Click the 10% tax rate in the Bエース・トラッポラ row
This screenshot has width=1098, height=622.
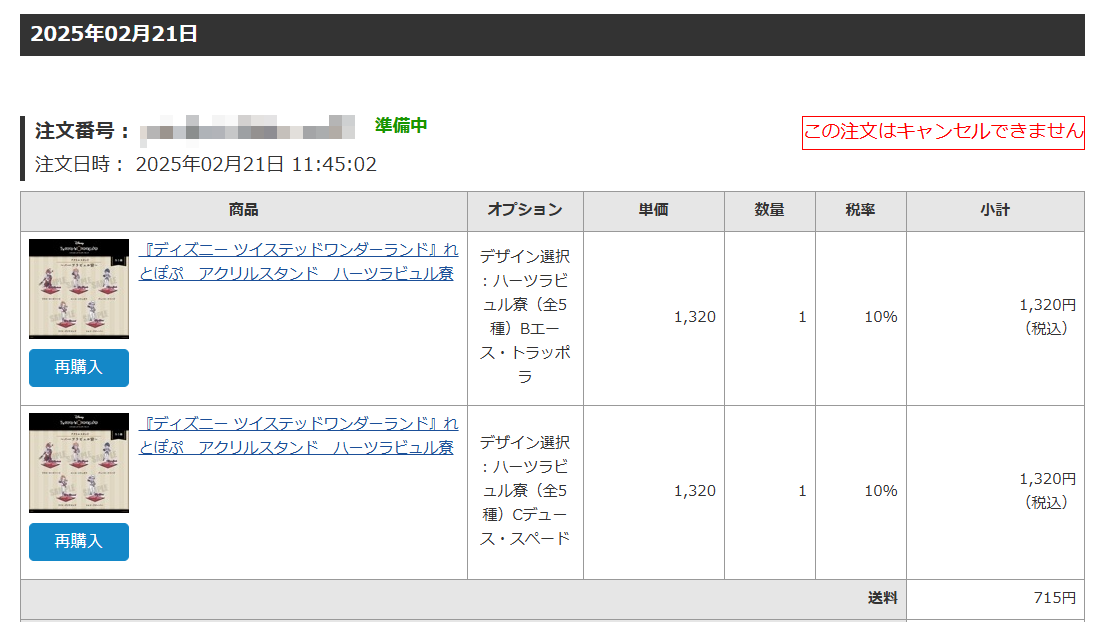881,317
